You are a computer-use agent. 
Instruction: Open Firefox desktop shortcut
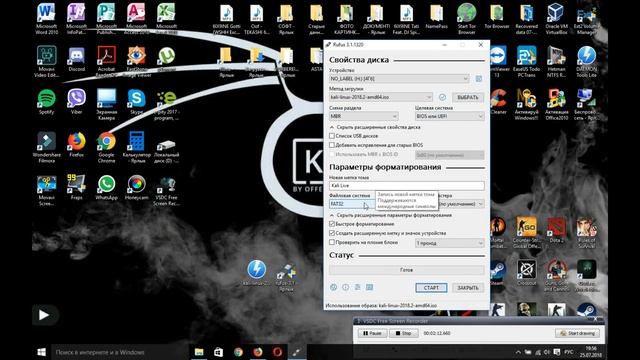coord(76,144)
